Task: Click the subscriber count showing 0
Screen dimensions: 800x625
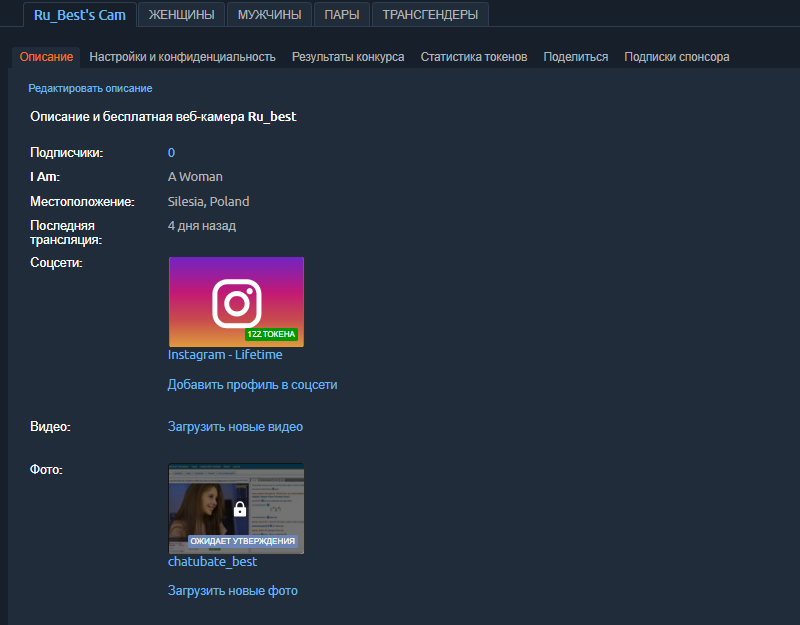Action: (x=170, y=152)
